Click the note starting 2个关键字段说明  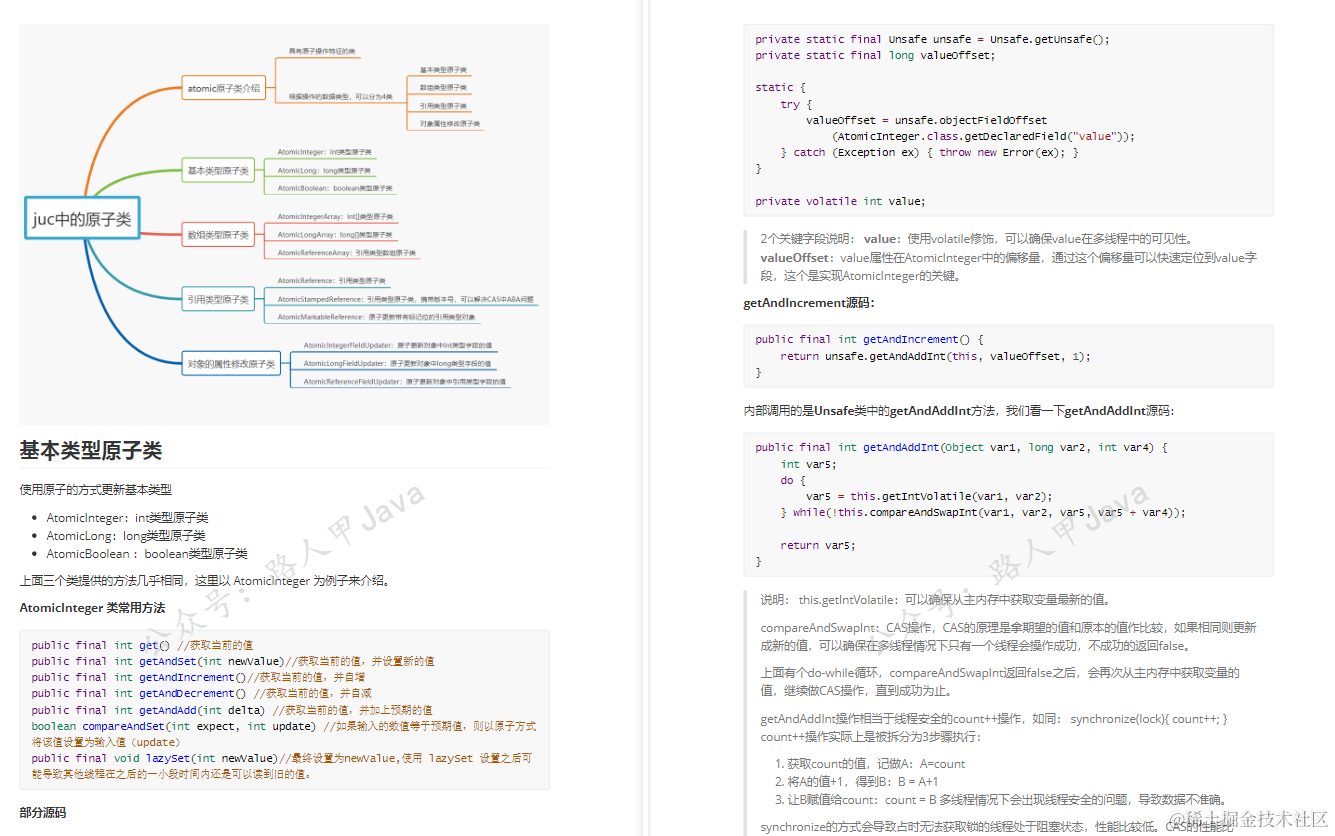click(1008, 257)
